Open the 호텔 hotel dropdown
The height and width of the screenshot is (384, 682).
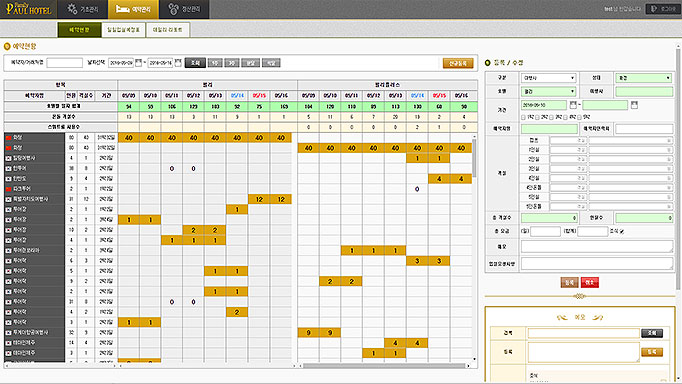(x=548, y=91)
